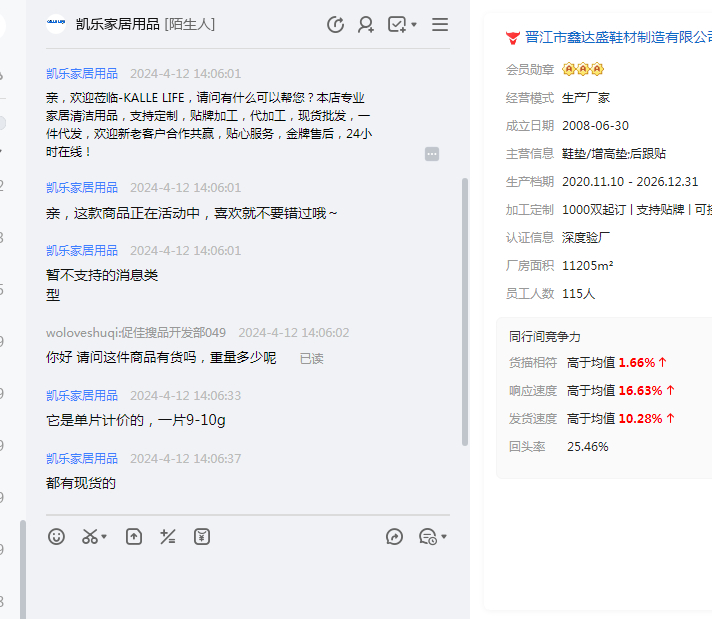
Task: Click the 凯乐家居用品 chat title
Action: point(117,25)
